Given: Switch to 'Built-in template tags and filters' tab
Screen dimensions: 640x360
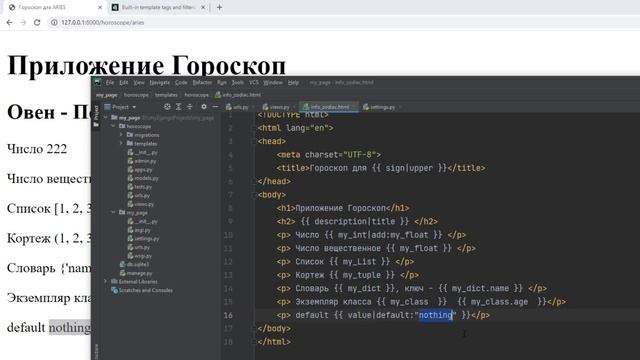Looking at the screenshot, I should click(159, 7).
